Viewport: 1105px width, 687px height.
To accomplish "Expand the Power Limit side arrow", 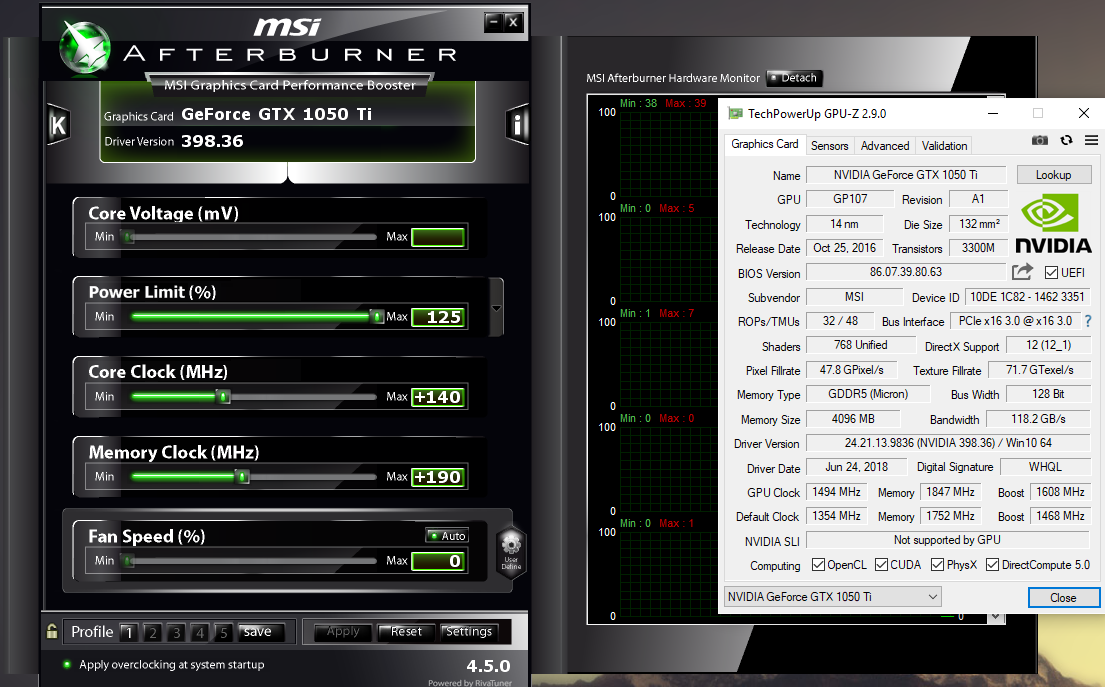I will [496, 308].
